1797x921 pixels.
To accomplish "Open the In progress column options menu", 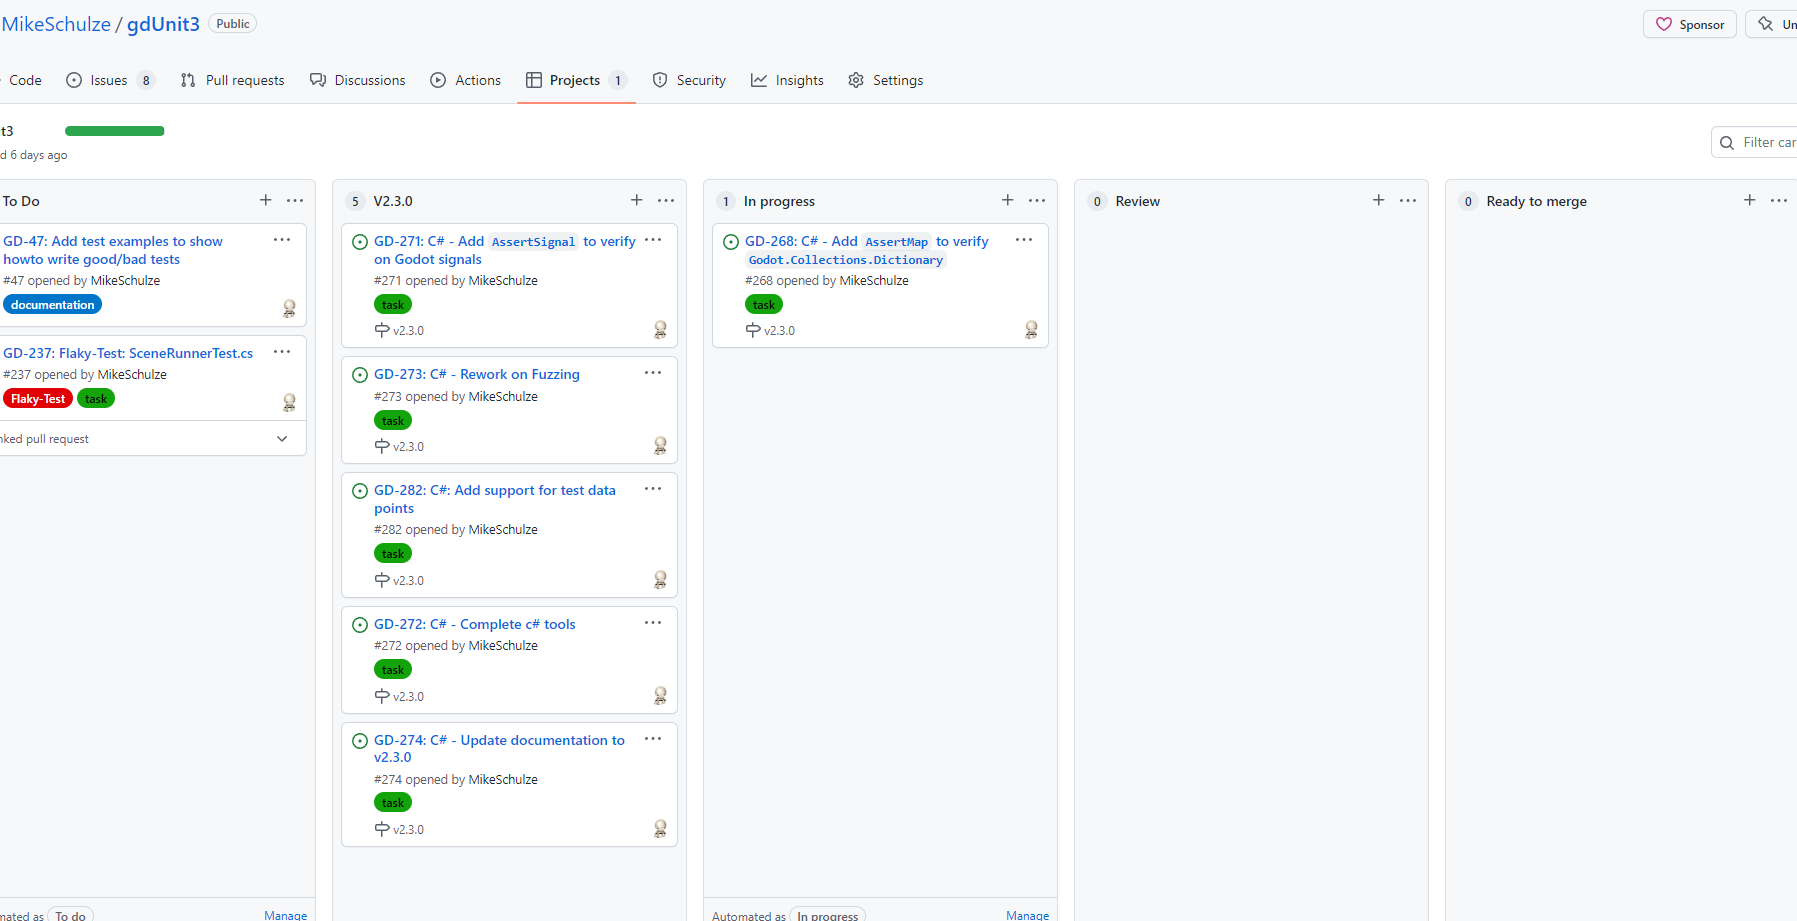I will click(1037, 200).
